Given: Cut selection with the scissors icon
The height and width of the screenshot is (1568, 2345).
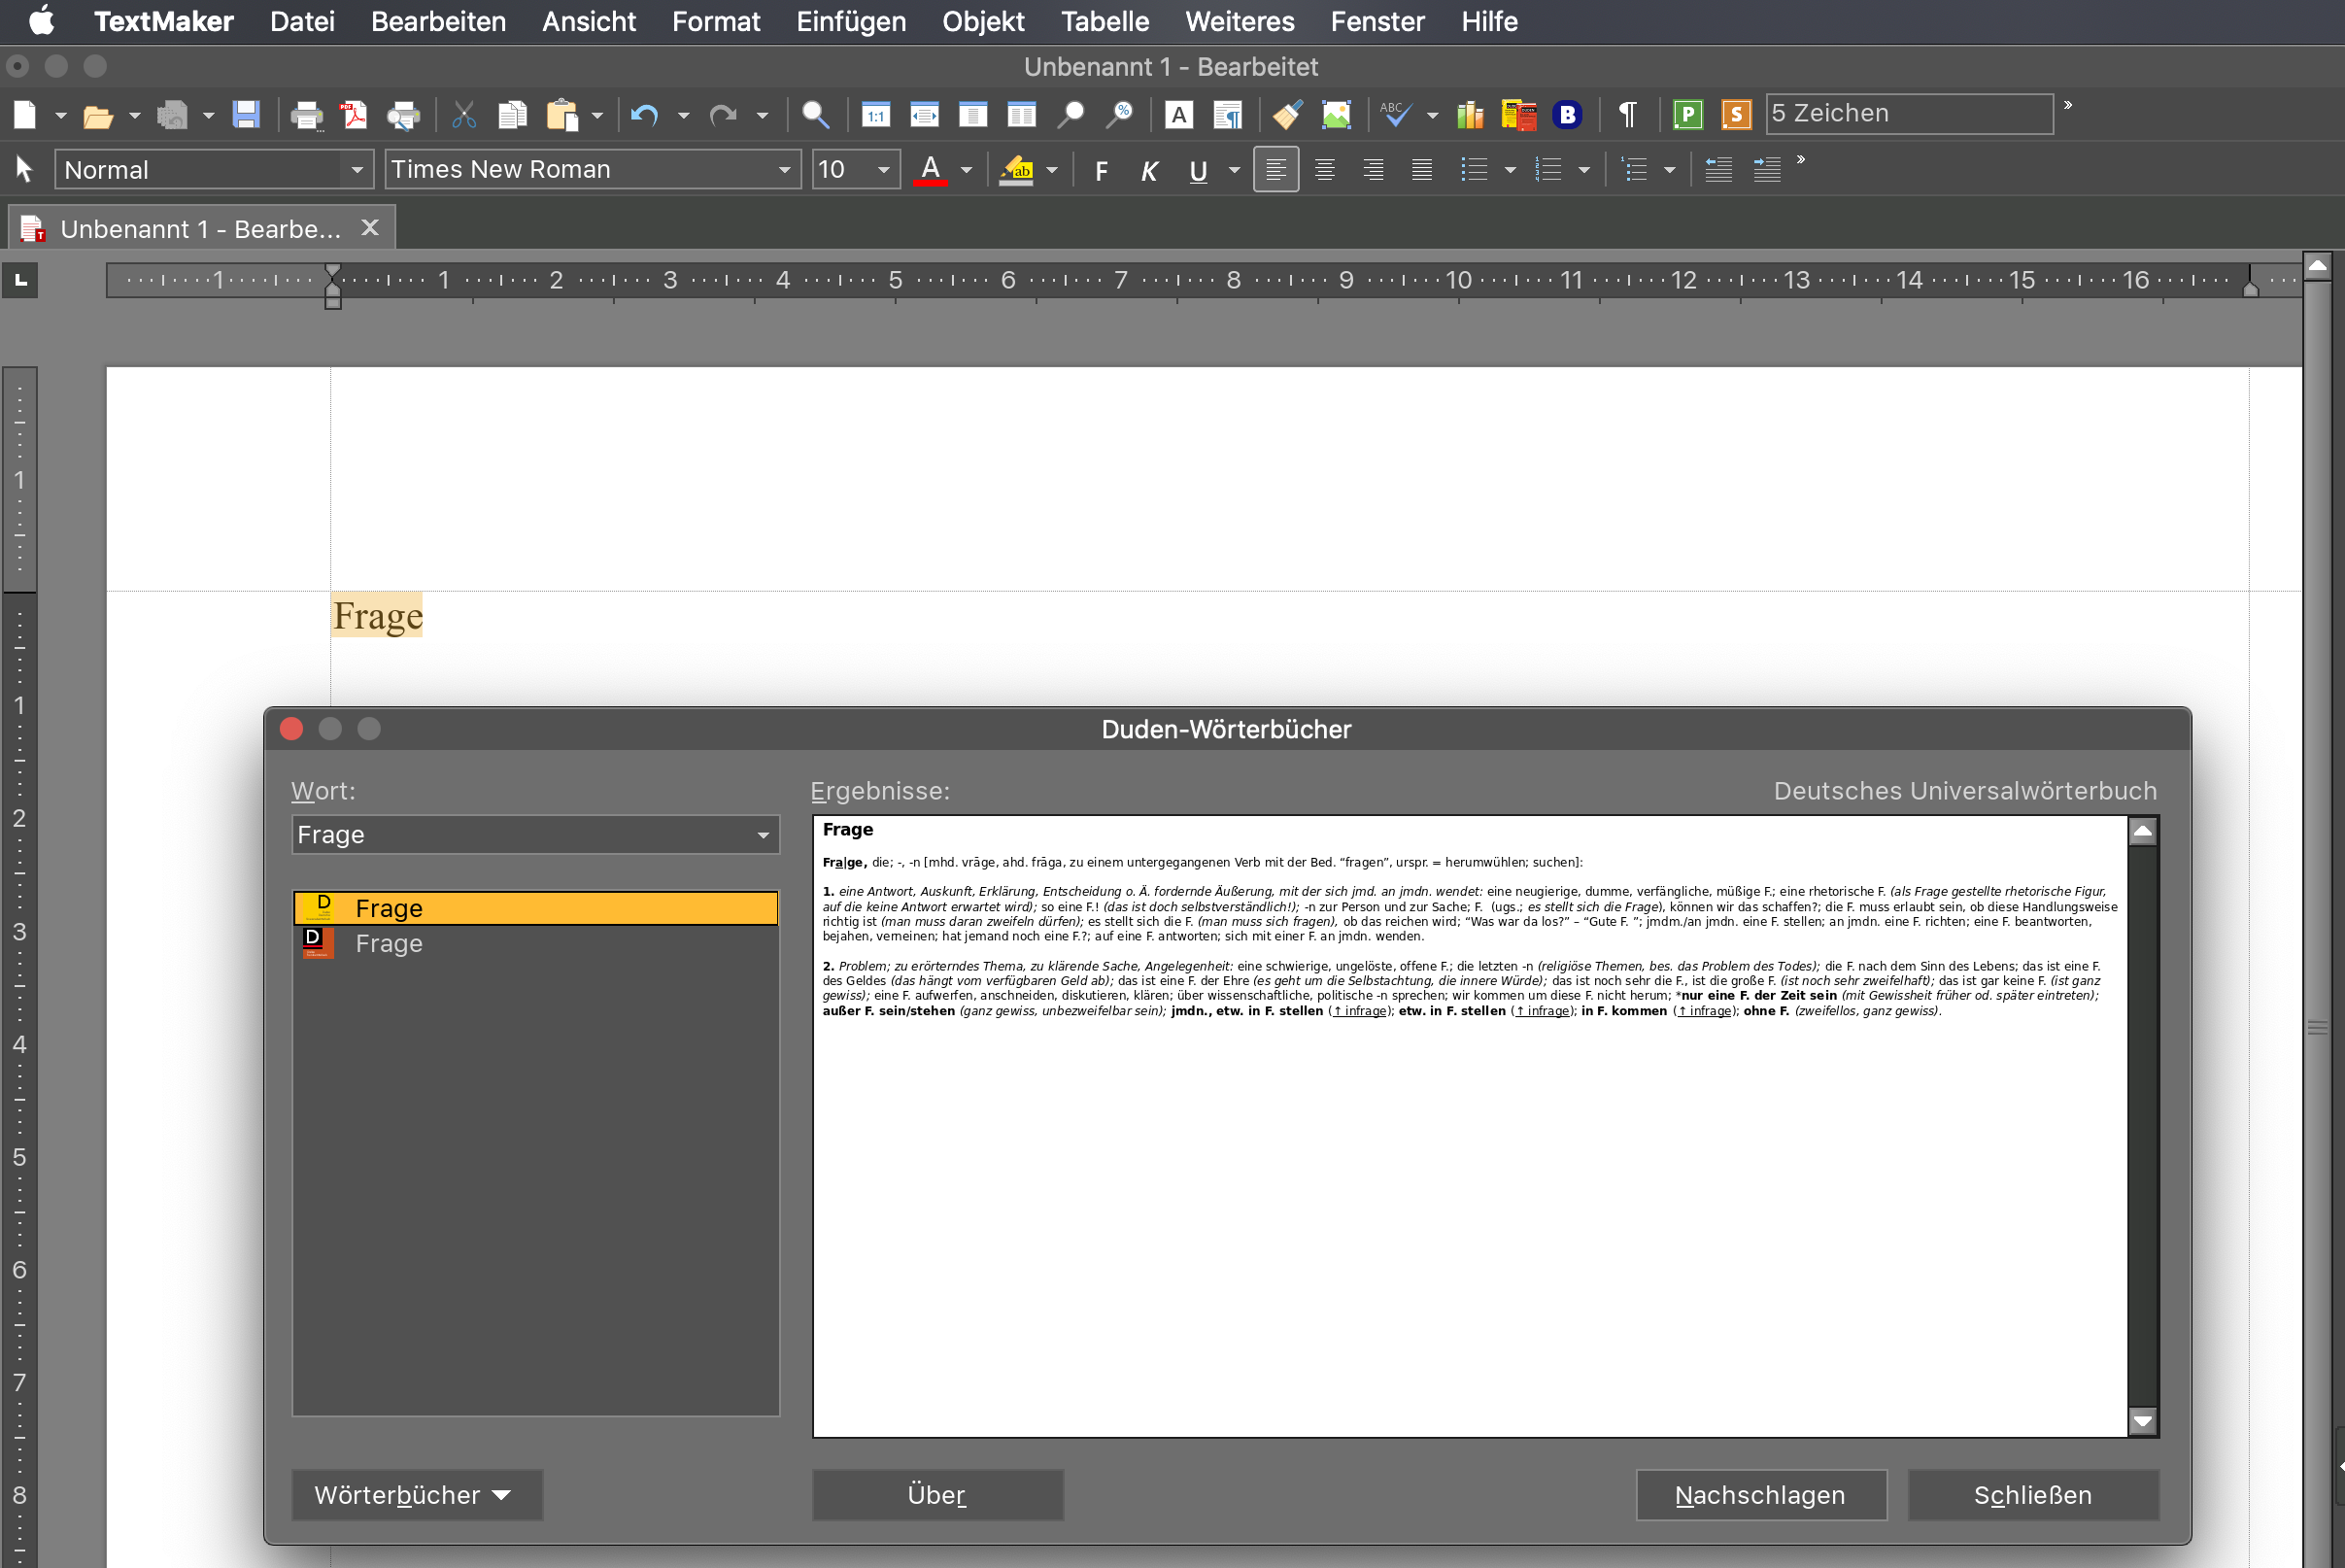Looking at the screenshot, I should pyautogui.click(x=463, y=115).
